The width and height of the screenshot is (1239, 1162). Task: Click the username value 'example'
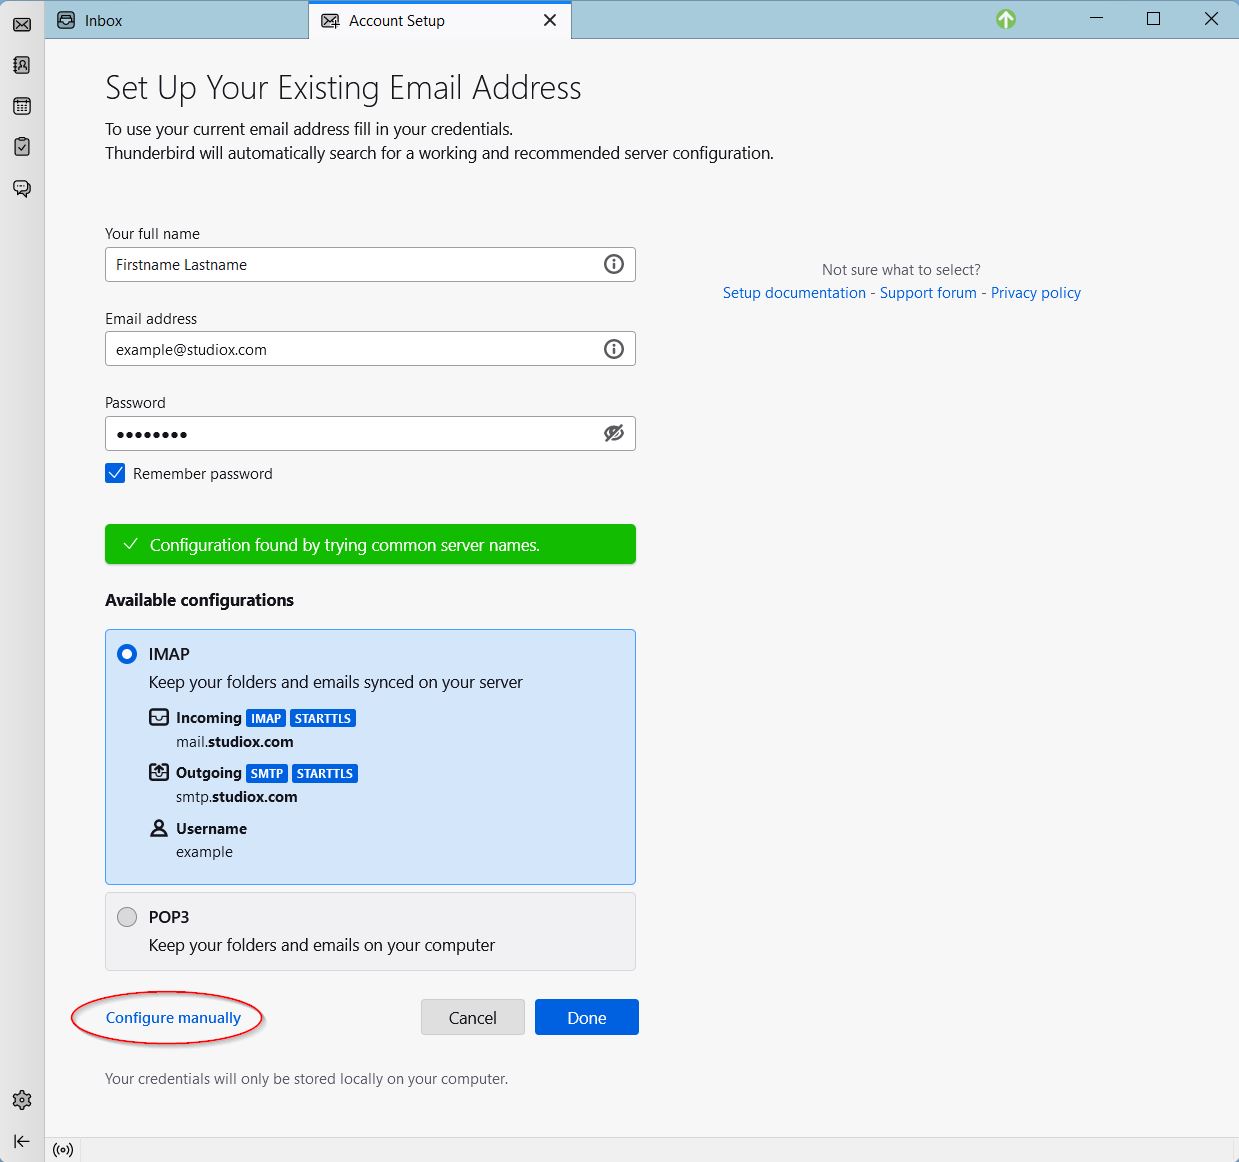point(204,852)
